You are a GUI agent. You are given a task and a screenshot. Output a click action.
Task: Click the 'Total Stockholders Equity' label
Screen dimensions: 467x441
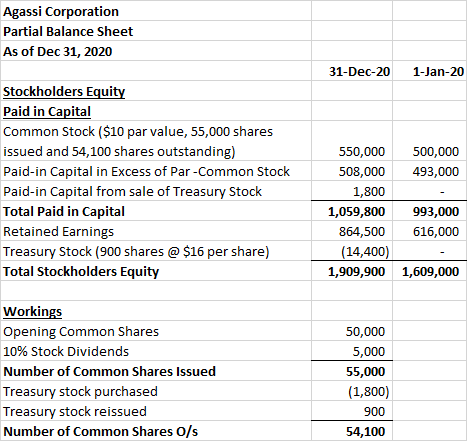click(x=81, y=272)
